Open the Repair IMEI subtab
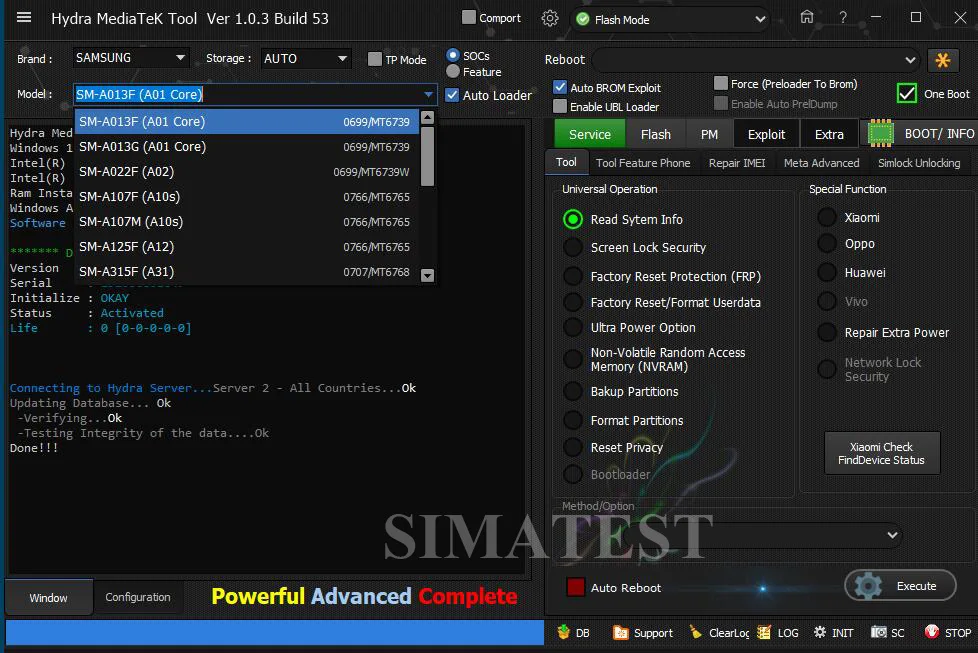The height and width of the screenshot is (653, 978). point(737,163)
